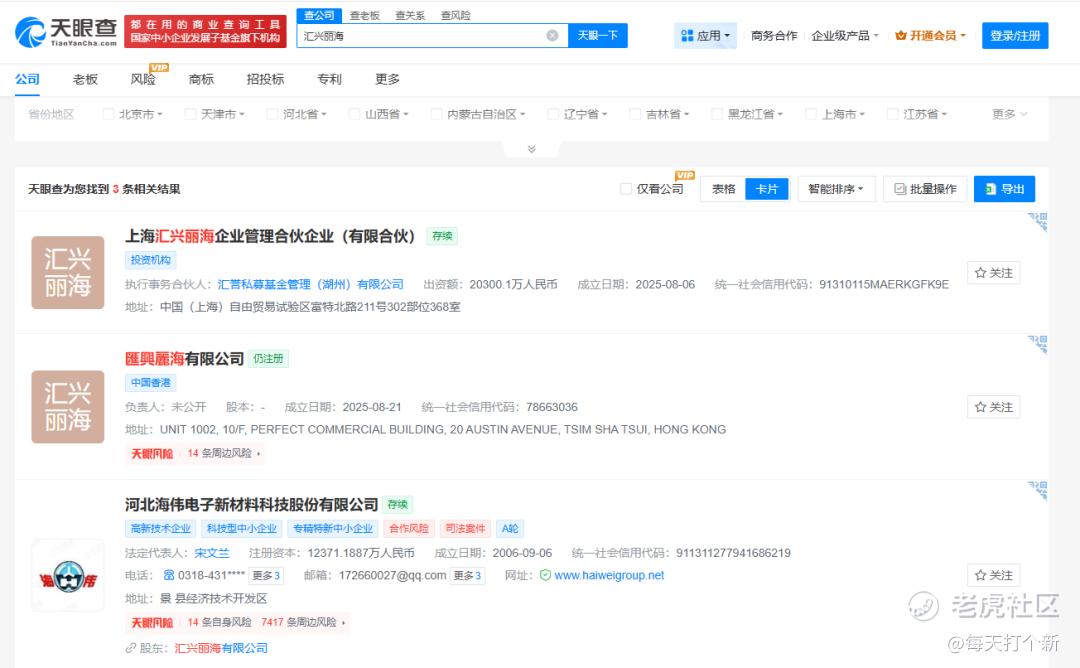
Task: Open shareholder 汇兴丽海有限公司 link
Action: click(x=220, y=648)
